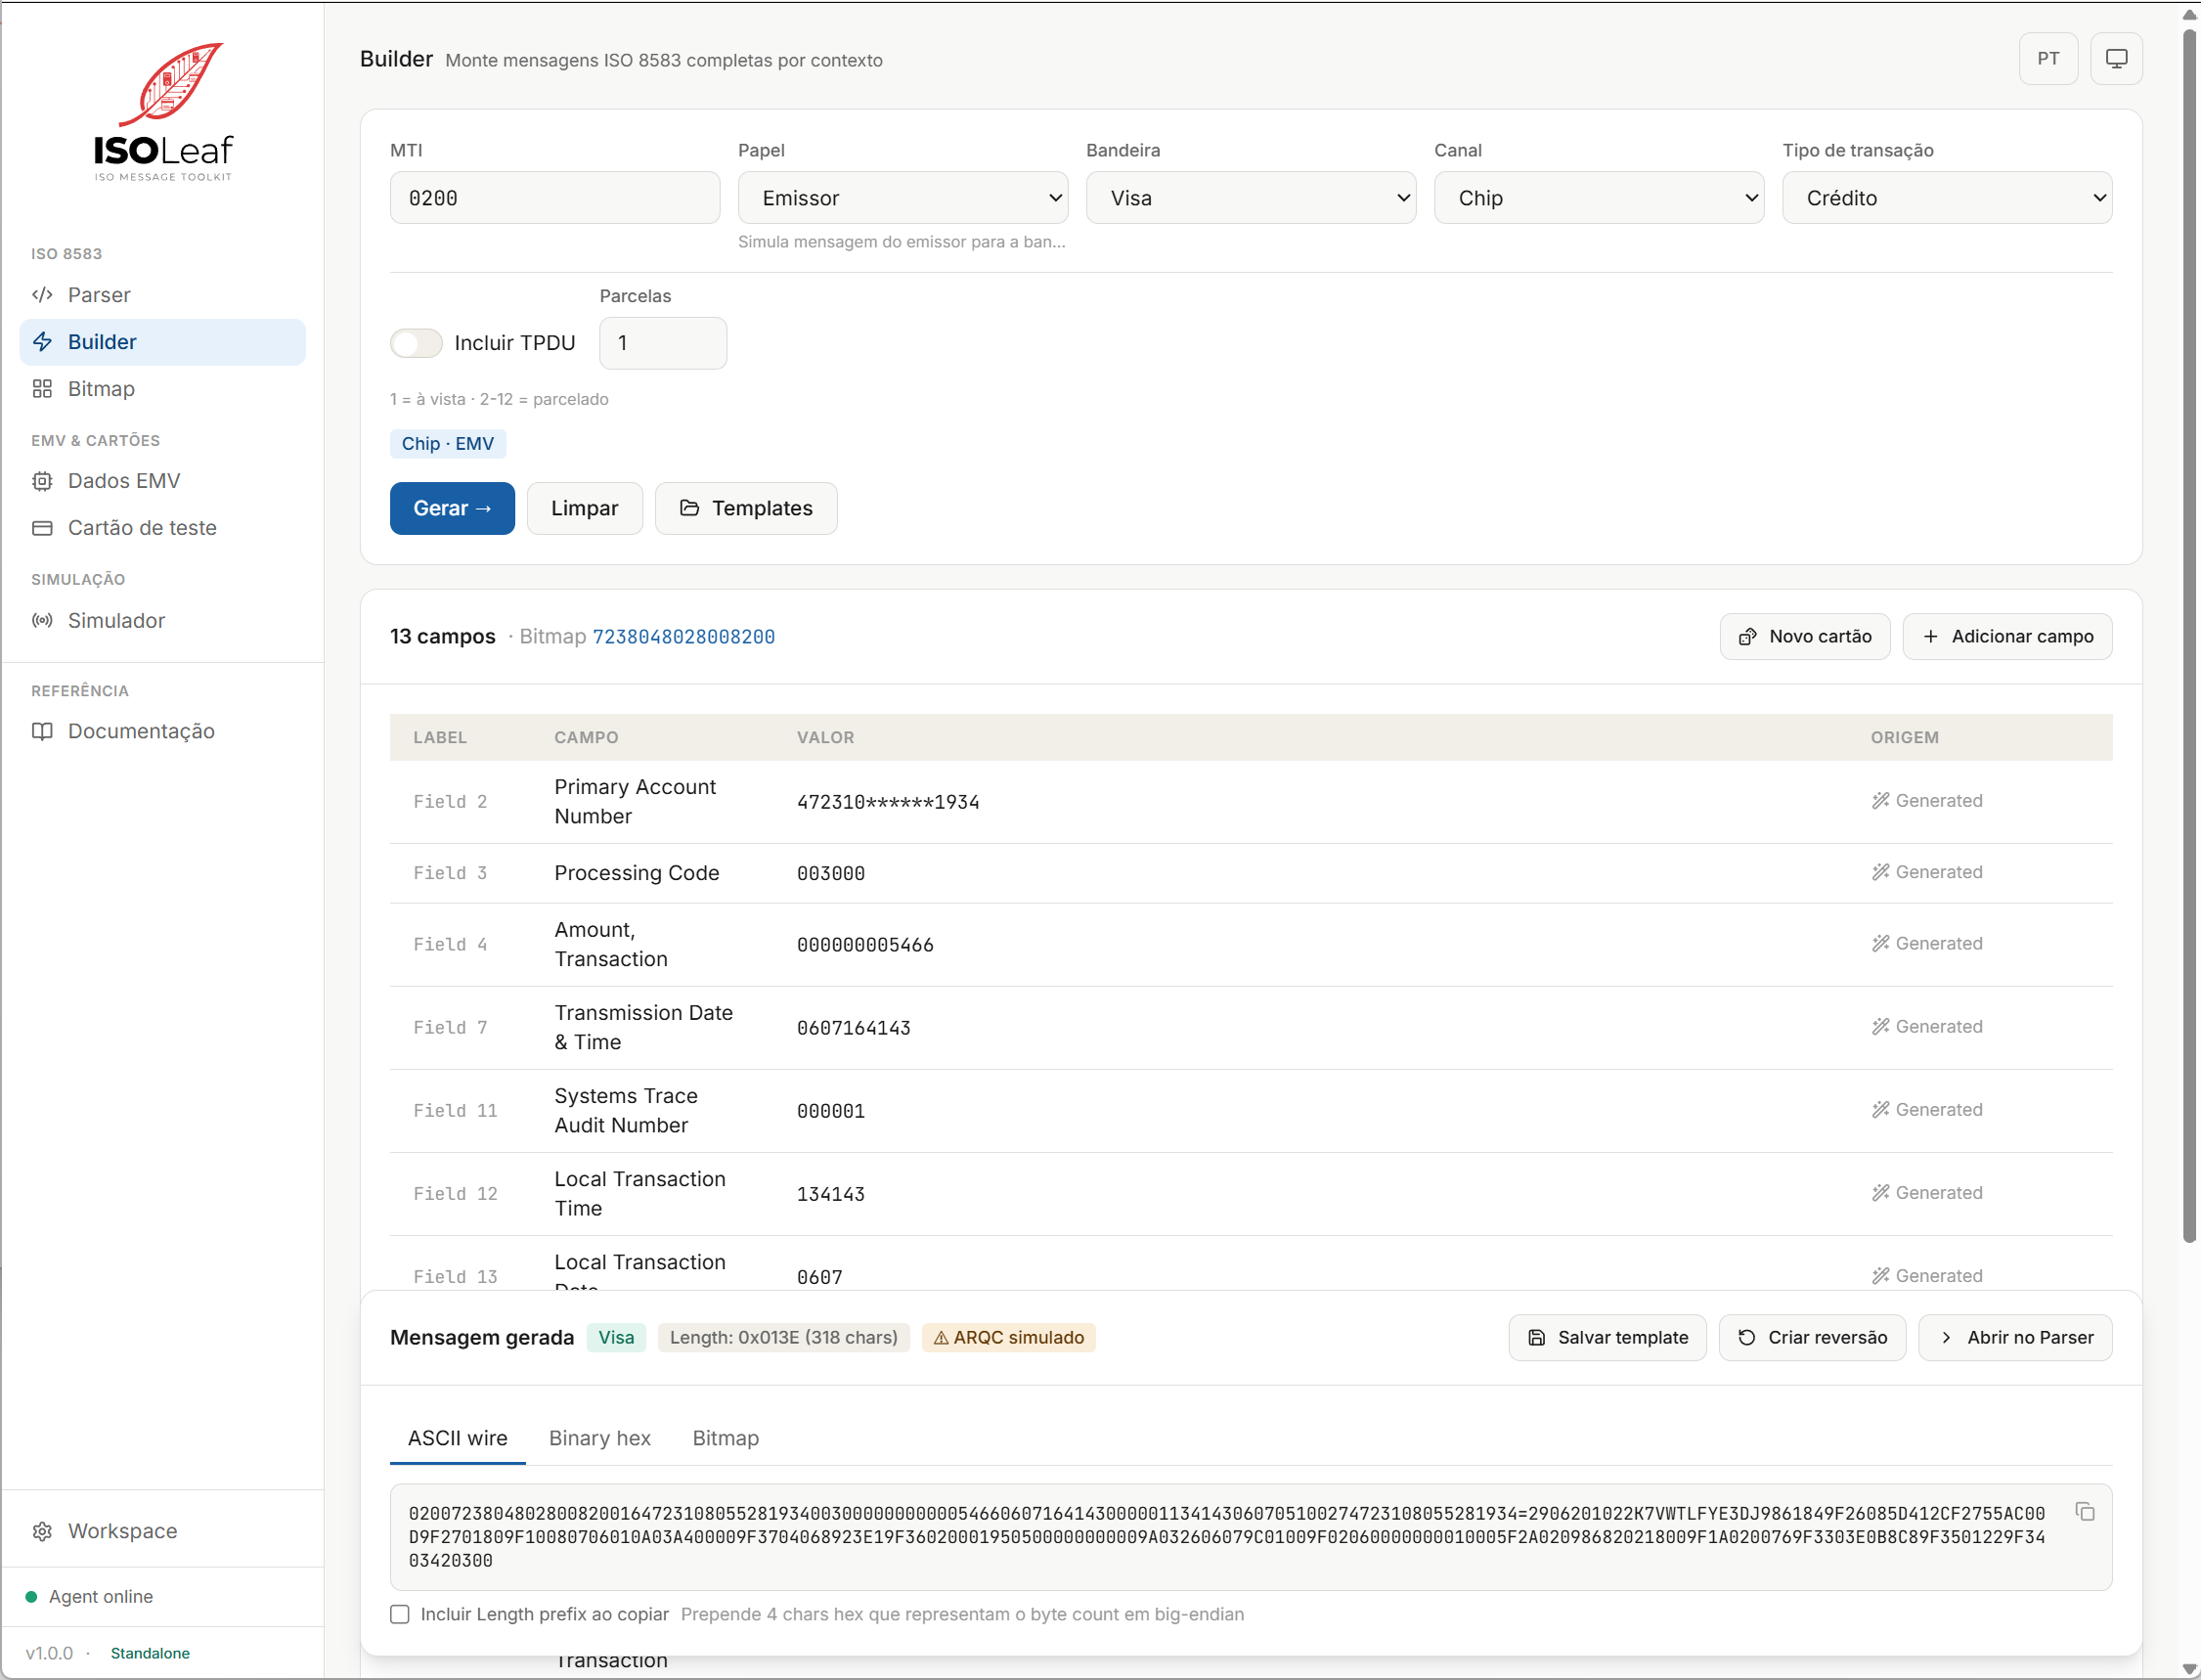The image size is (2201, 1680).
Task: Click the Generated wand icon for Field 7
Action: click(1881, 1027)
